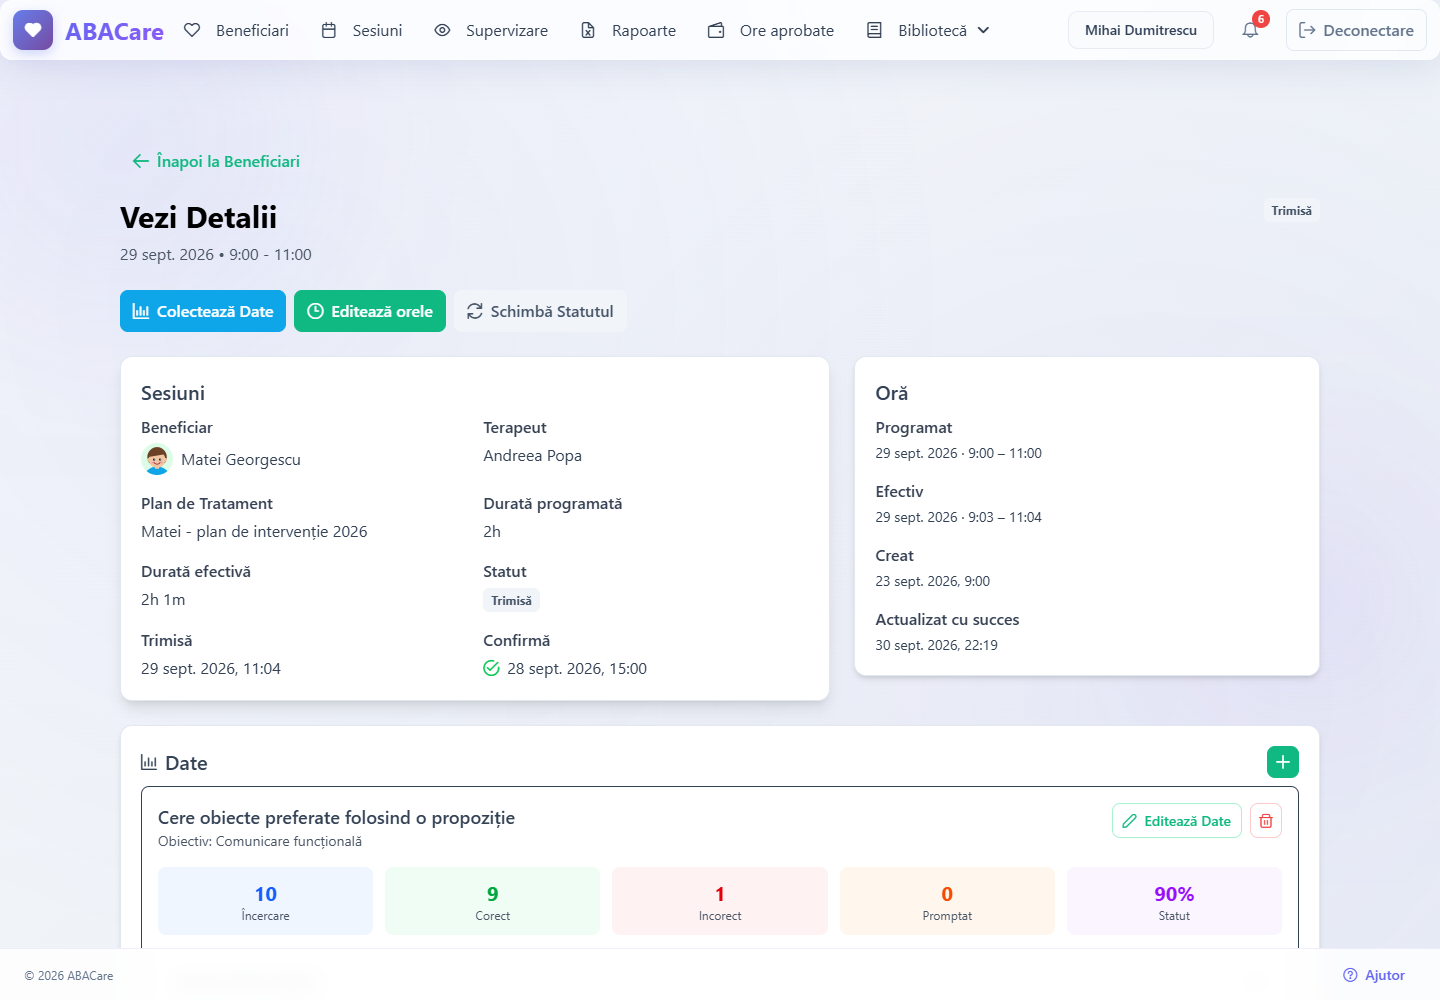Click the Editează Date button

coord(1177,821)
